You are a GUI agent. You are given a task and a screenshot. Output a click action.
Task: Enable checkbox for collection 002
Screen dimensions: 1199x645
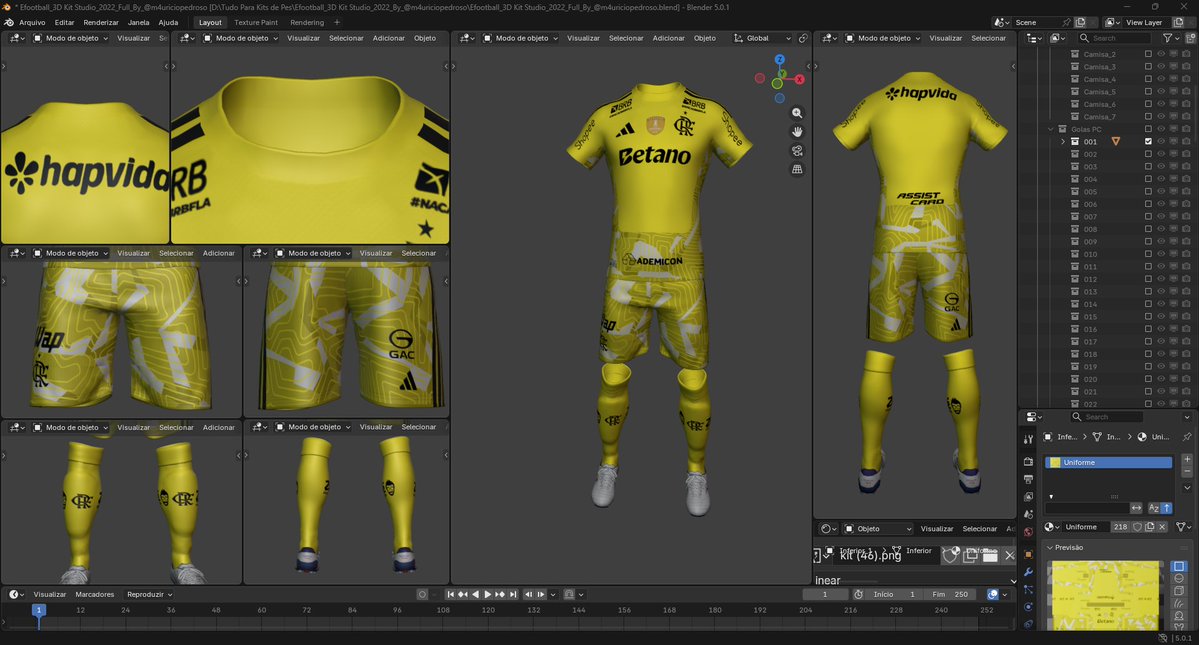pos(1148,154)
